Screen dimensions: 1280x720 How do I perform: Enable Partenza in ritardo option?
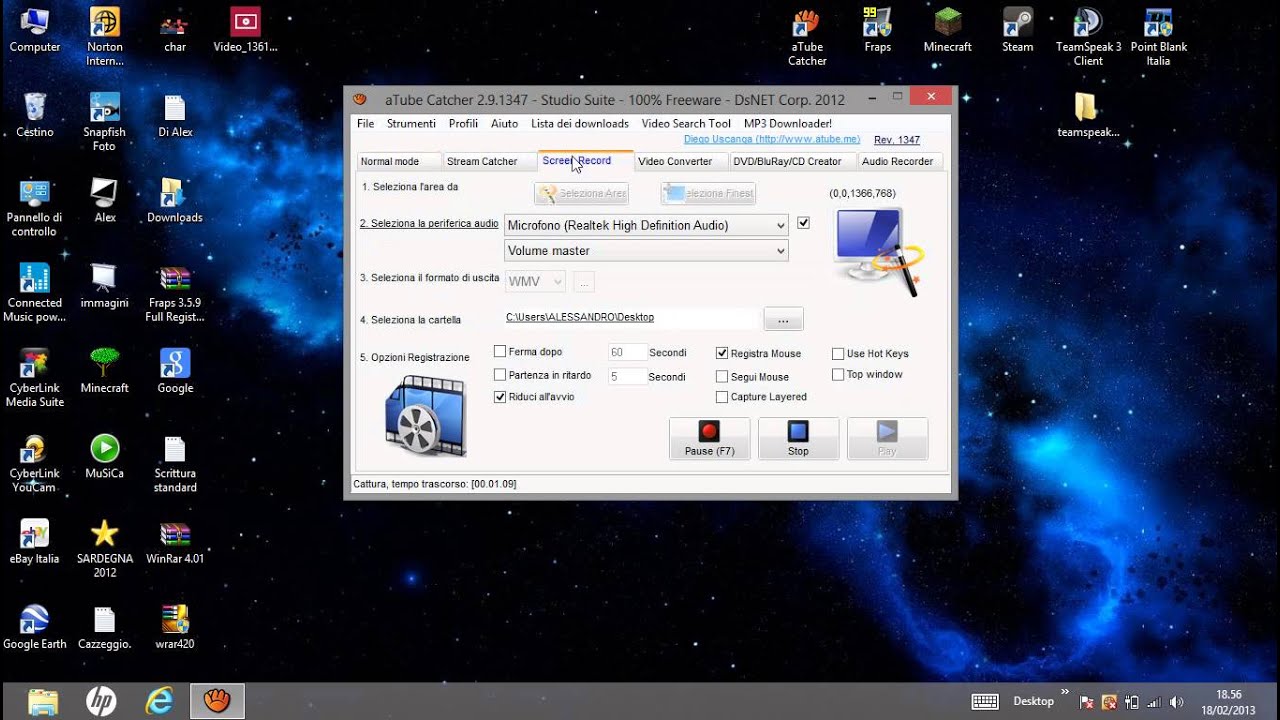point(500,375)
